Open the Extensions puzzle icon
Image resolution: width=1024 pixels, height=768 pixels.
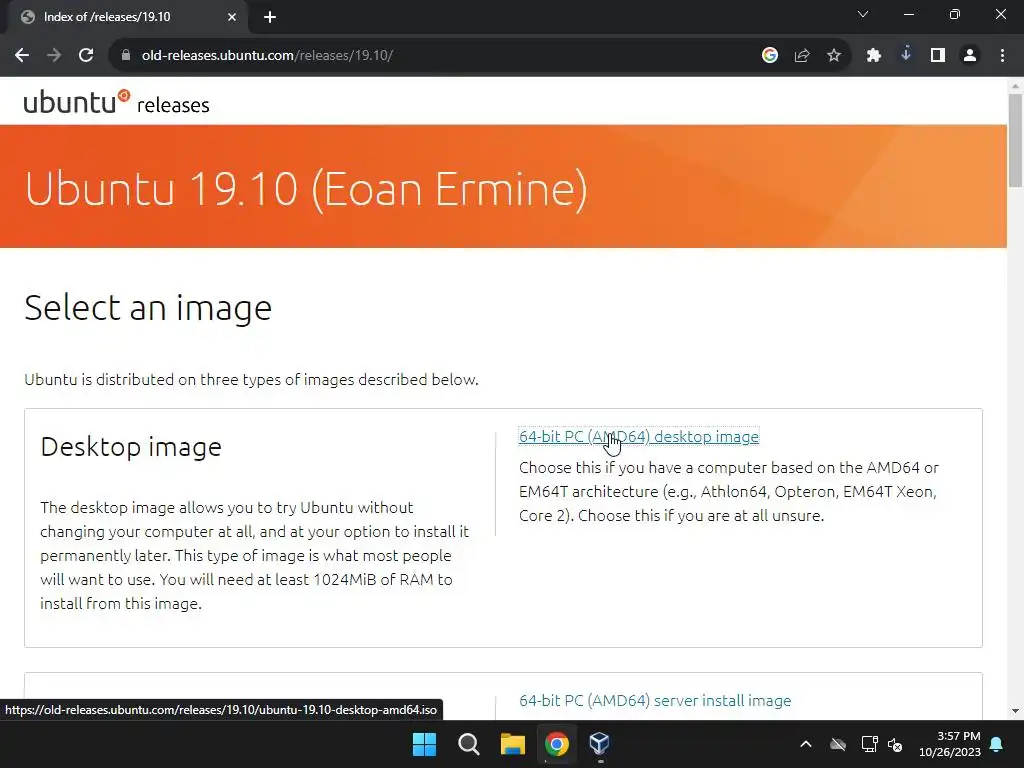[874, 56]
